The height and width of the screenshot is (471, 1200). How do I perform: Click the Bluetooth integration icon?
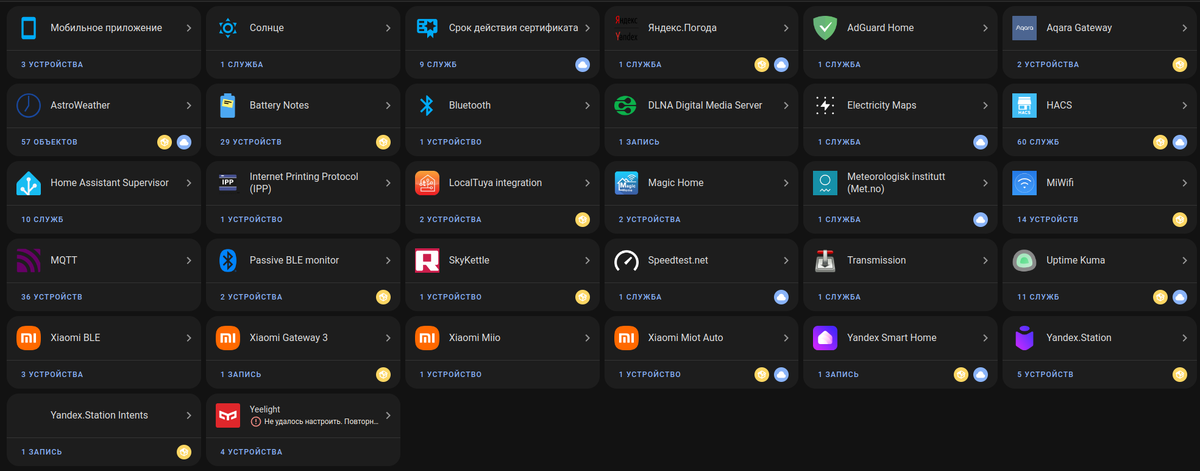[x=427, y=105]
